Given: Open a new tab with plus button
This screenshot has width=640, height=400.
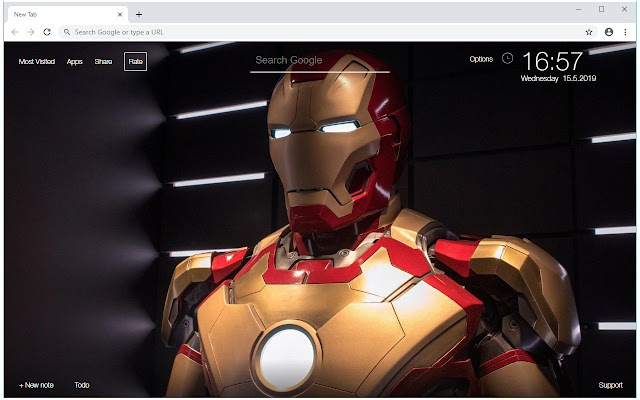Looking at the screenshot, I should tap(139, 15).
